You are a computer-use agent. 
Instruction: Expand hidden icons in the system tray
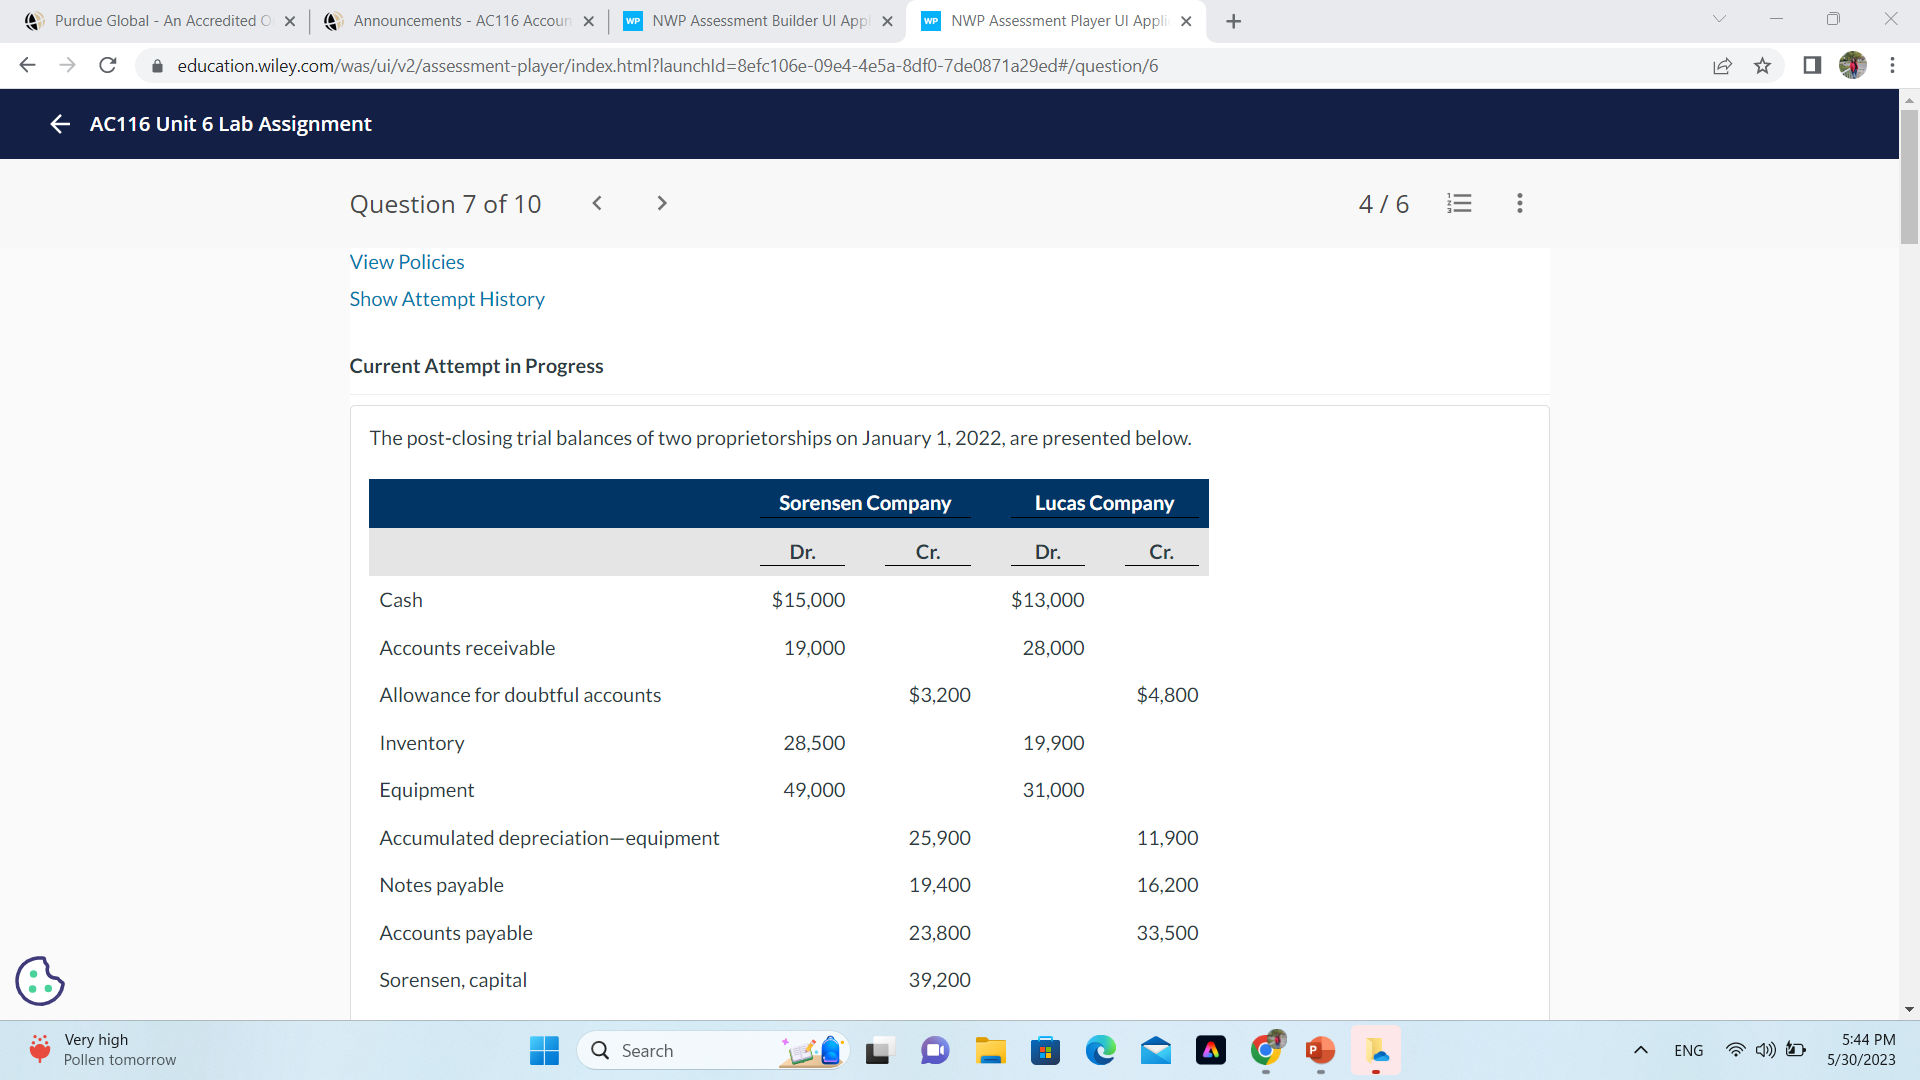[1640, 1050]
